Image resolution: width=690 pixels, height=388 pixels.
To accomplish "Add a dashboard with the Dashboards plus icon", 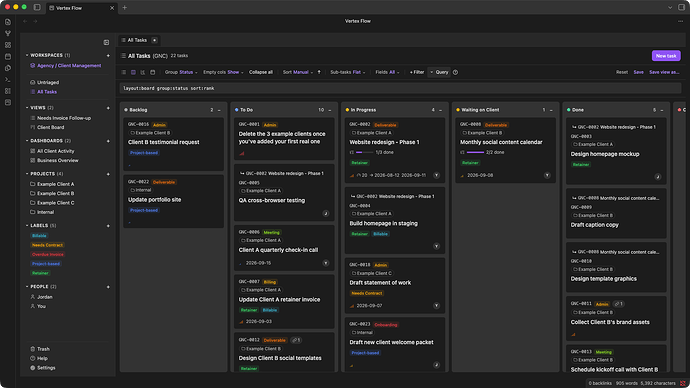I will (x=108, y=141).
